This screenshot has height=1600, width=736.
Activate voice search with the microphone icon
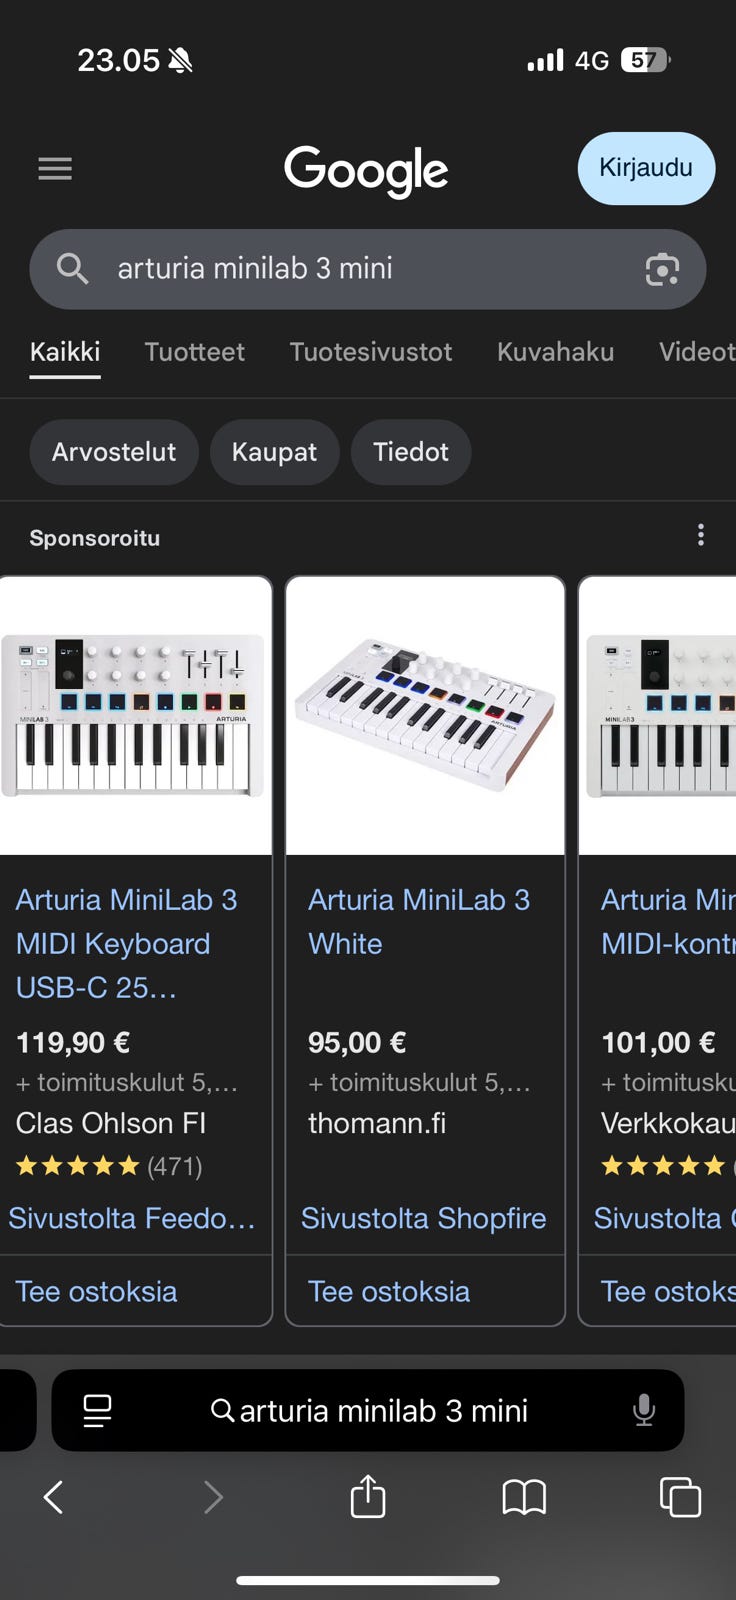point(643,1410)
